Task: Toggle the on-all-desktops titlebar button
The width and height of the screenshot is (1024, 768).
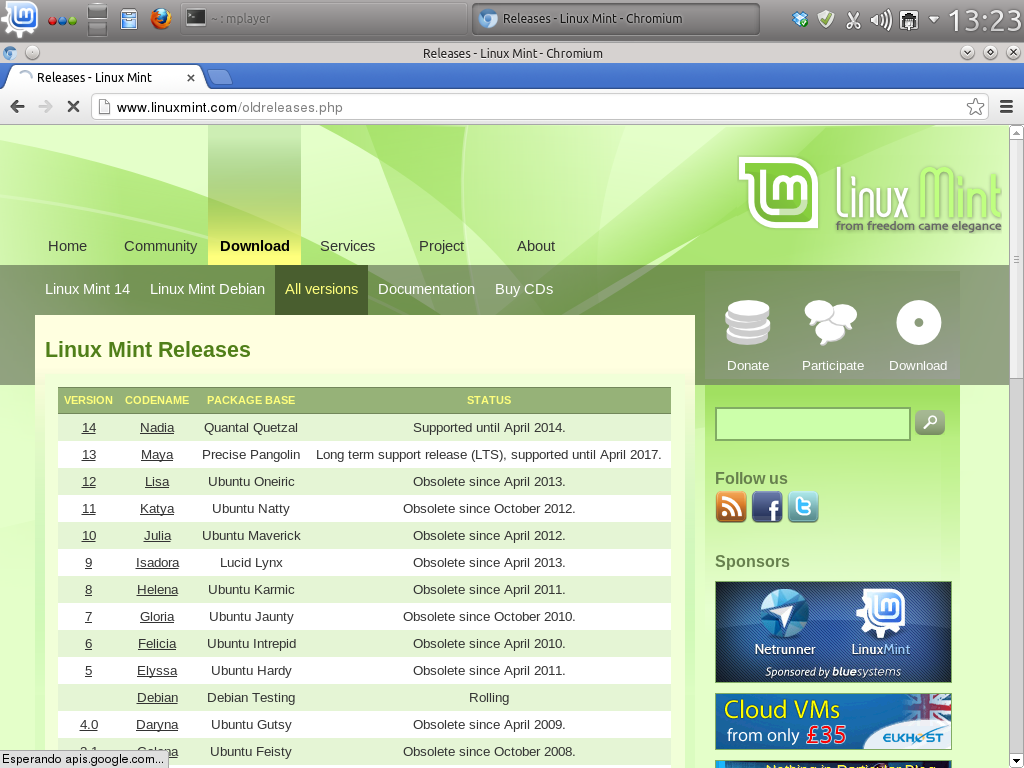Action: pos(32,53)
